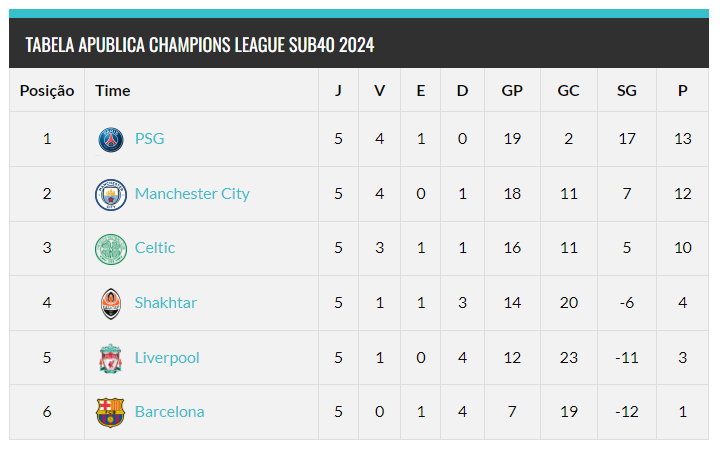725x453 pixels.
Task: Click the Shakhtar club crest icon
Action: click(x=111, y=303)
